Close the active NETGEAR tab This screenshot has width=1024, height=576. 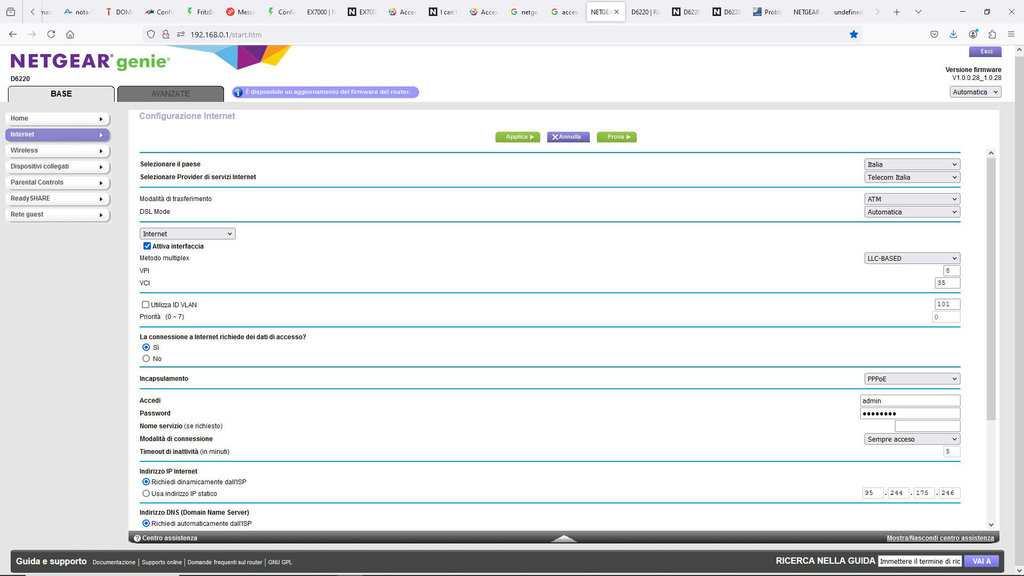pyautogui.click(x=616, y=12)
